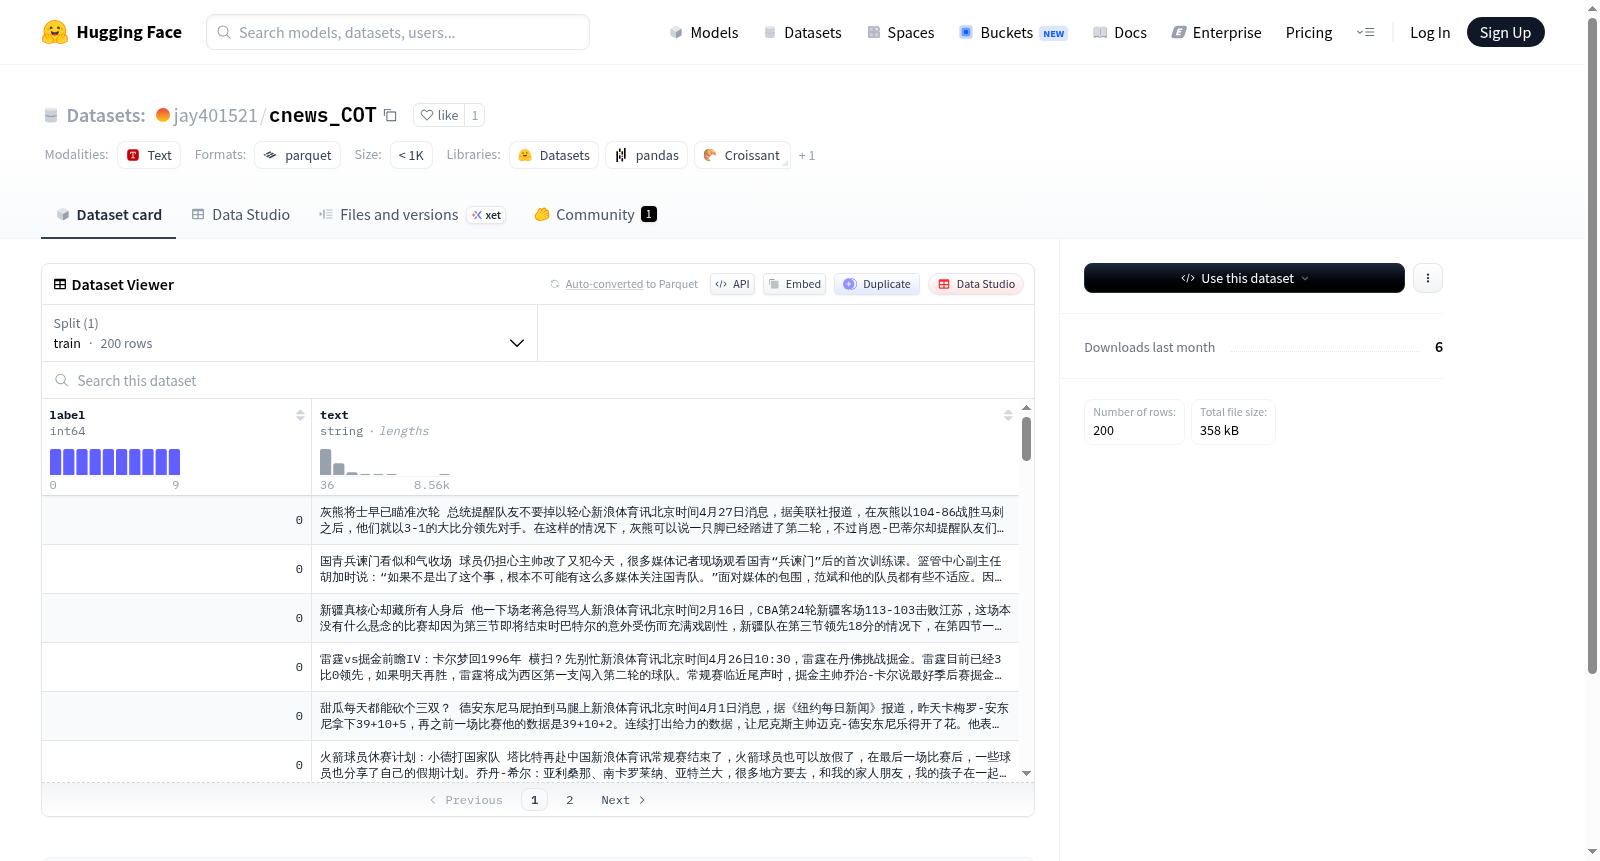The image size is (1600, 861).
Task: Click the xet badge icon
Action: tap(486, 215)
